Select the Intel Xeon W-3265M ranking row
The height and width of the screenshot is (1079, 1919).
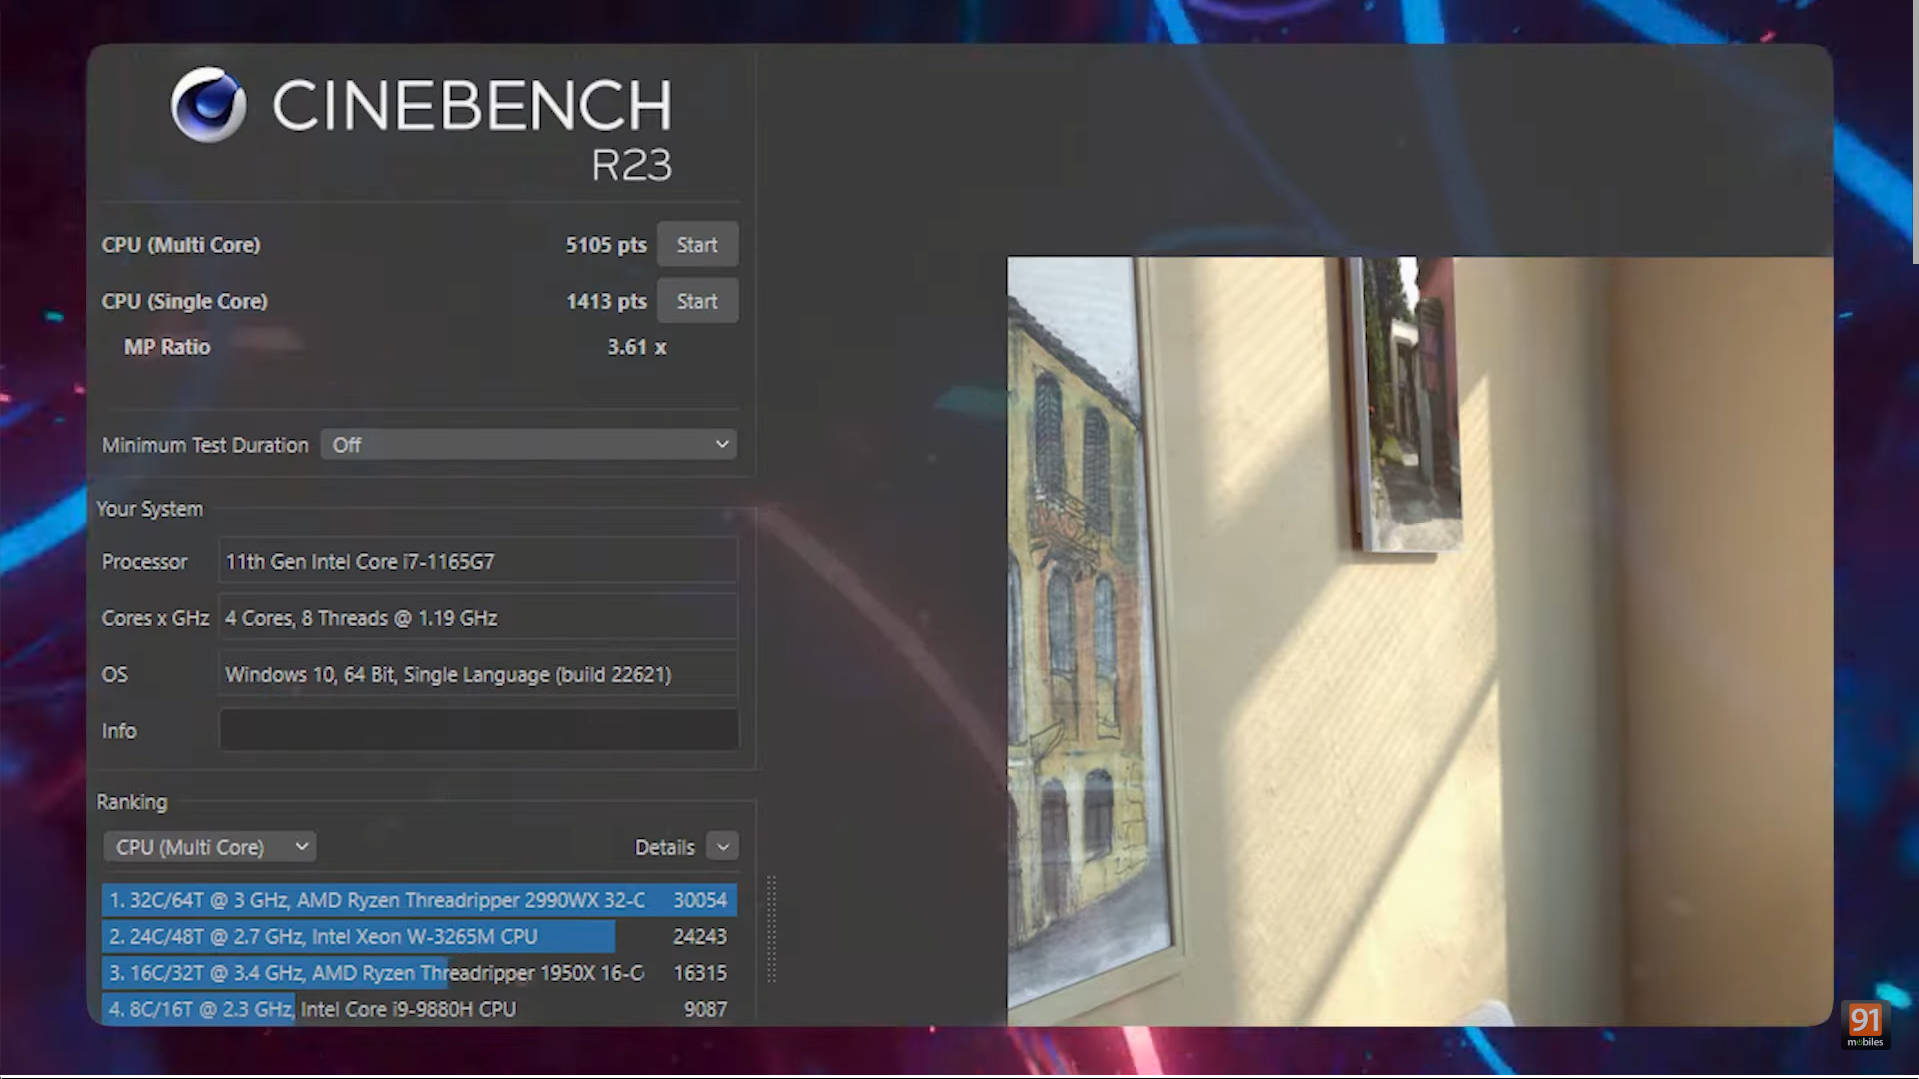pyautogui.click(x=419, y=936)
